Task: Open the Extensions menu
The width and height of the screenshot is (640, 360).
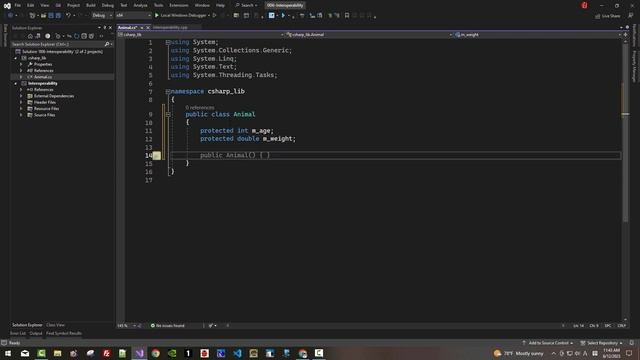Action: pyautogui.click(x=179, y=5)
